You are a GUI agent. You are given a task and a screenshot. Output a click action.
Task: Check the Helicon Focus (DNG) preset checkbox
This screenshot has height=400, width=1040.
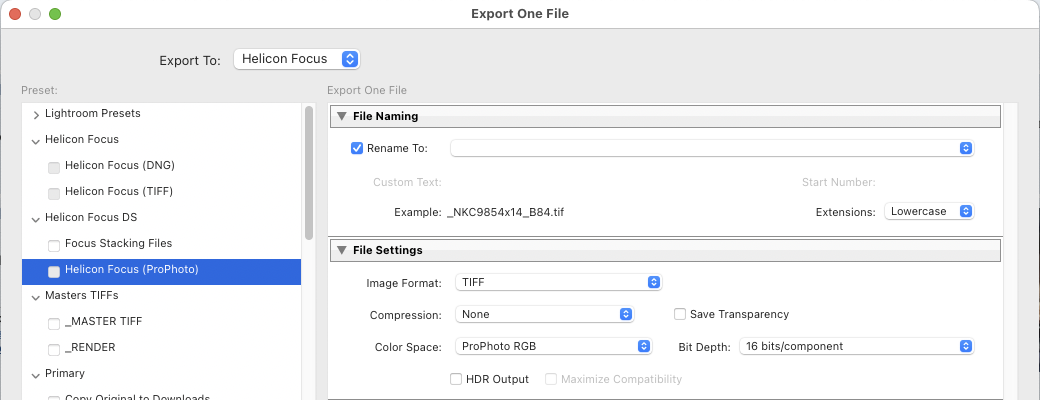[x=54, y=167]
